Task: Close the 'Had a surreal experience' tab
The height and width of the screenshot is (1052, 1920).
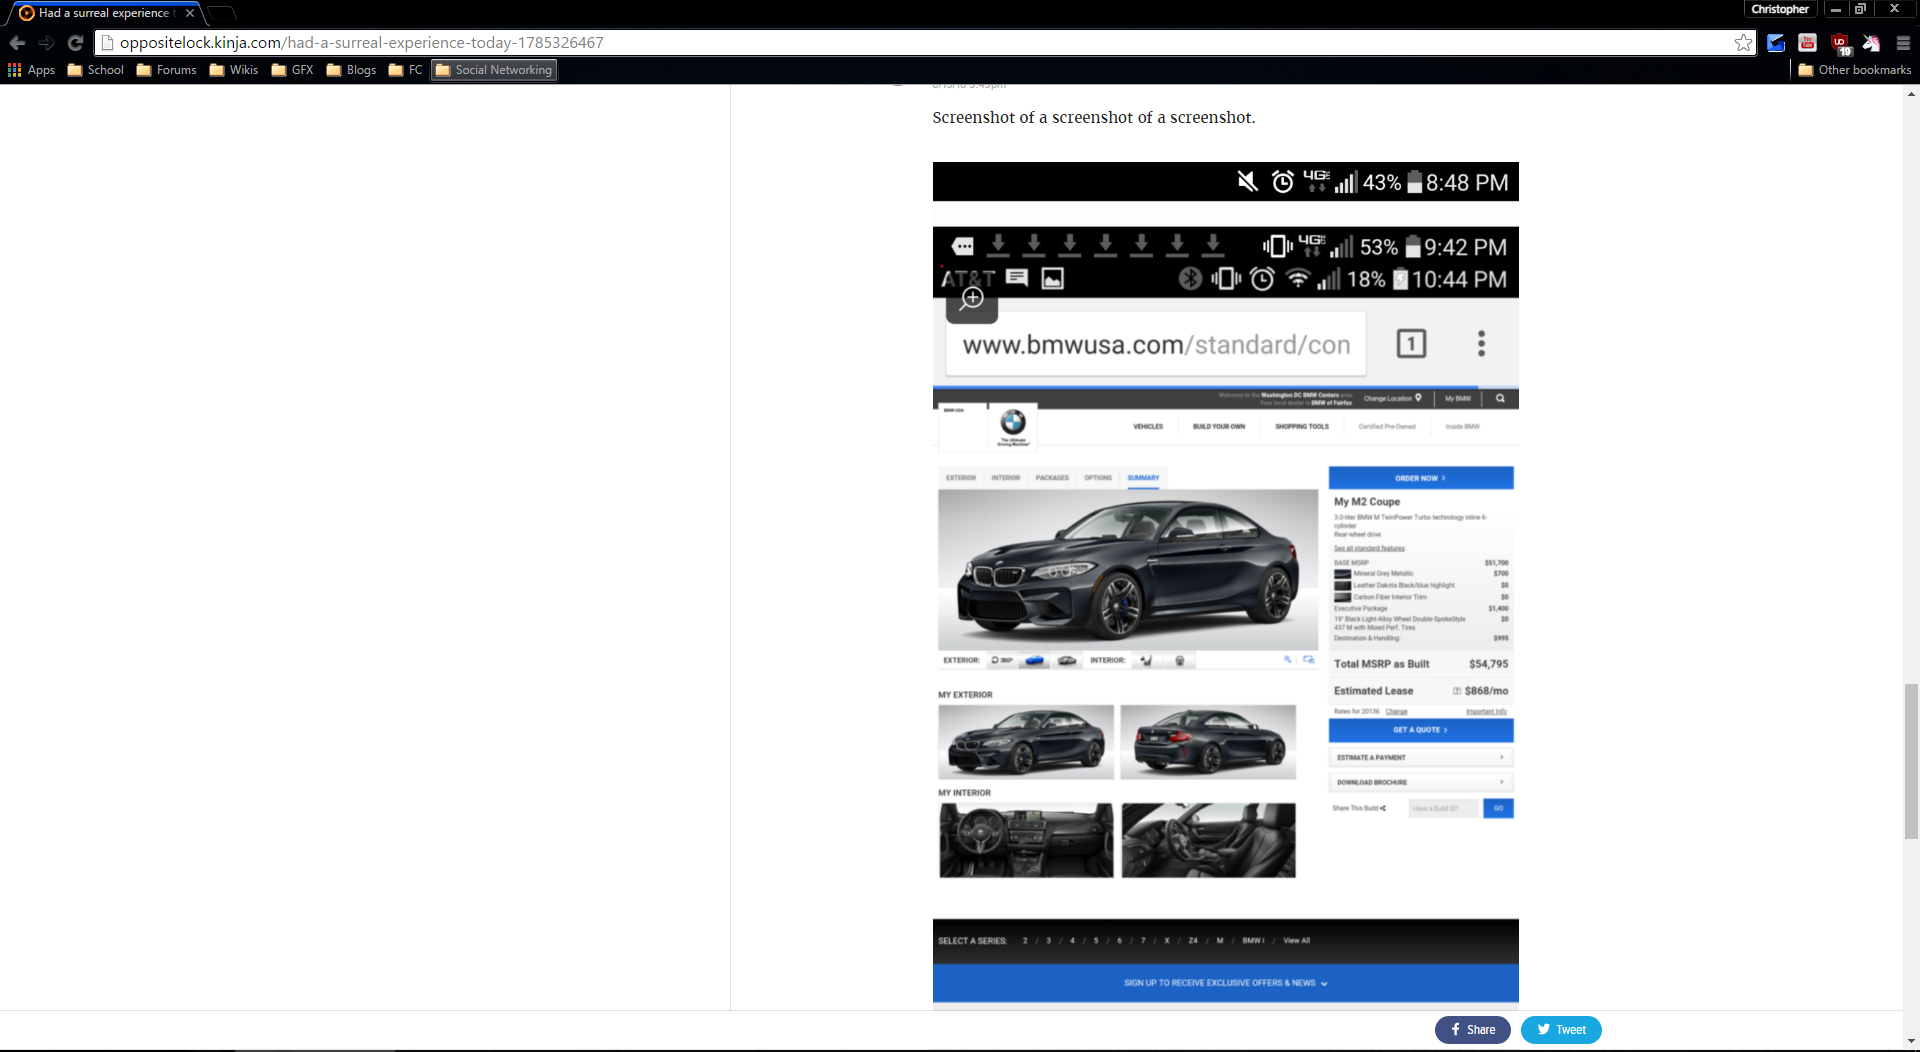Action: [x=190, y=13]
